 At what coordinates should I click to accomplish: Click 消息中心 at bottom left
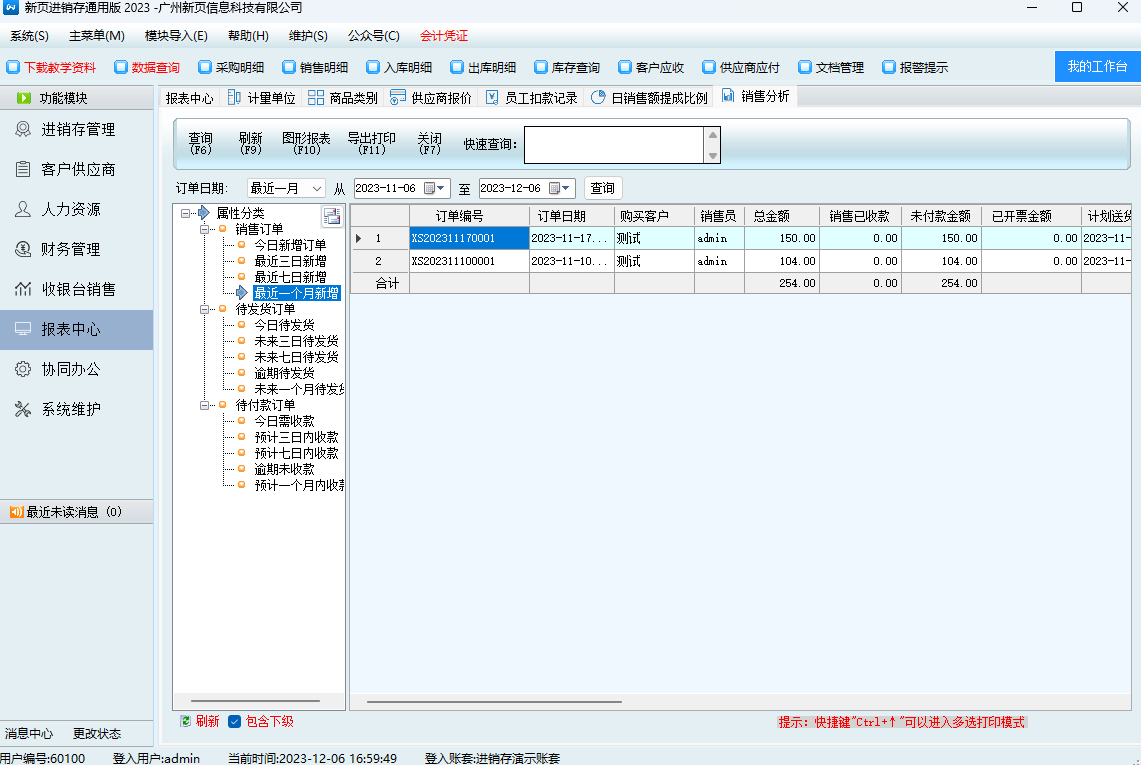(x=29, y=734)
